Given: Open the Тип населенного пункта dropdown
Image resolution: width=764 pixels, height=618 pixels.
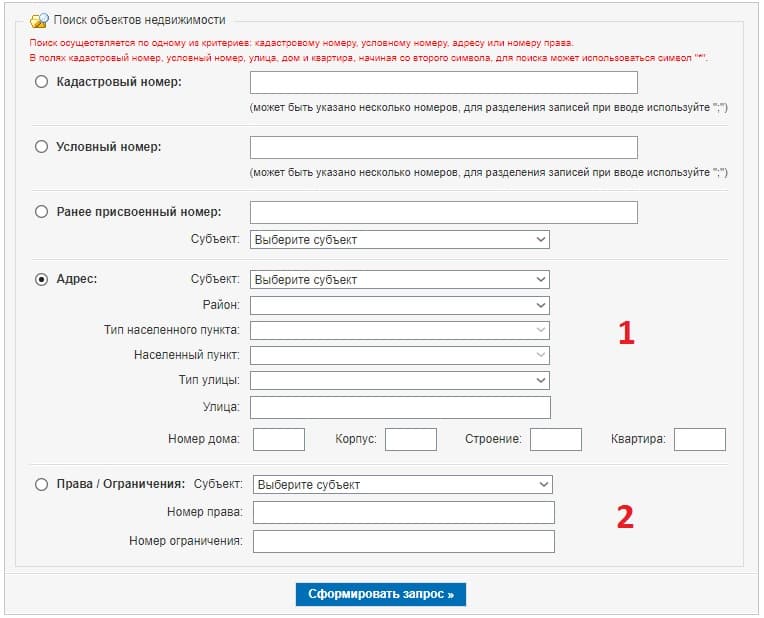Looking at the screenshot, I should point(400,330).
